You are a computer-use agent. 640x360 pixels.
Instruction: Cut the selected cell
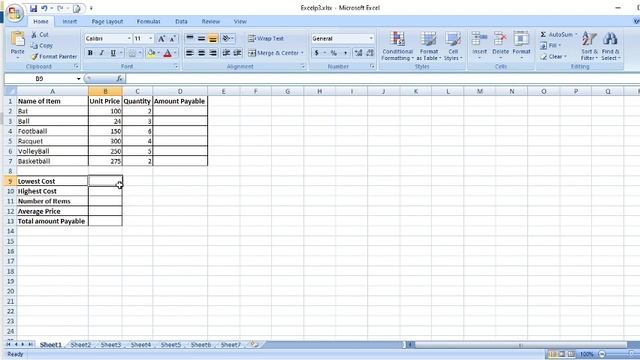tap(40, 35)
